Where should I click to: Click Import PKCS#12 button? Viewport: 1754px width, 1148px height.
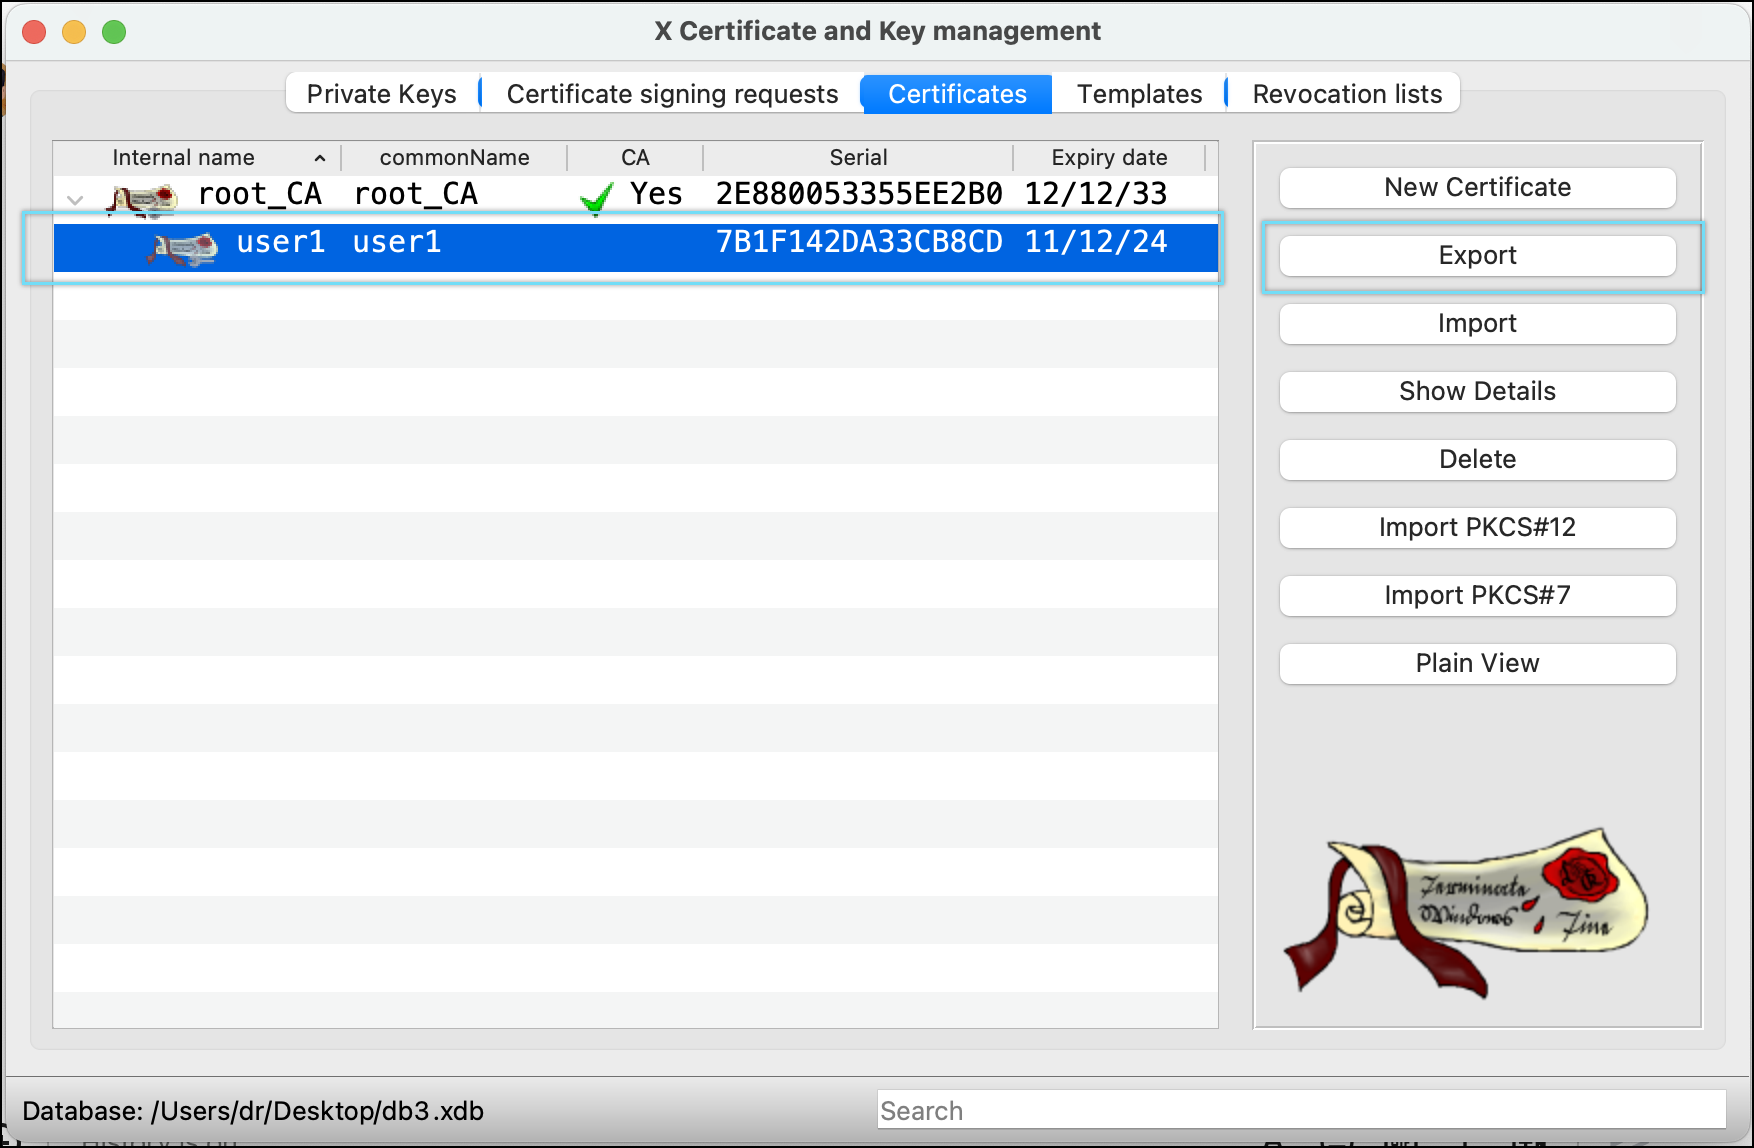point(1477,528)
